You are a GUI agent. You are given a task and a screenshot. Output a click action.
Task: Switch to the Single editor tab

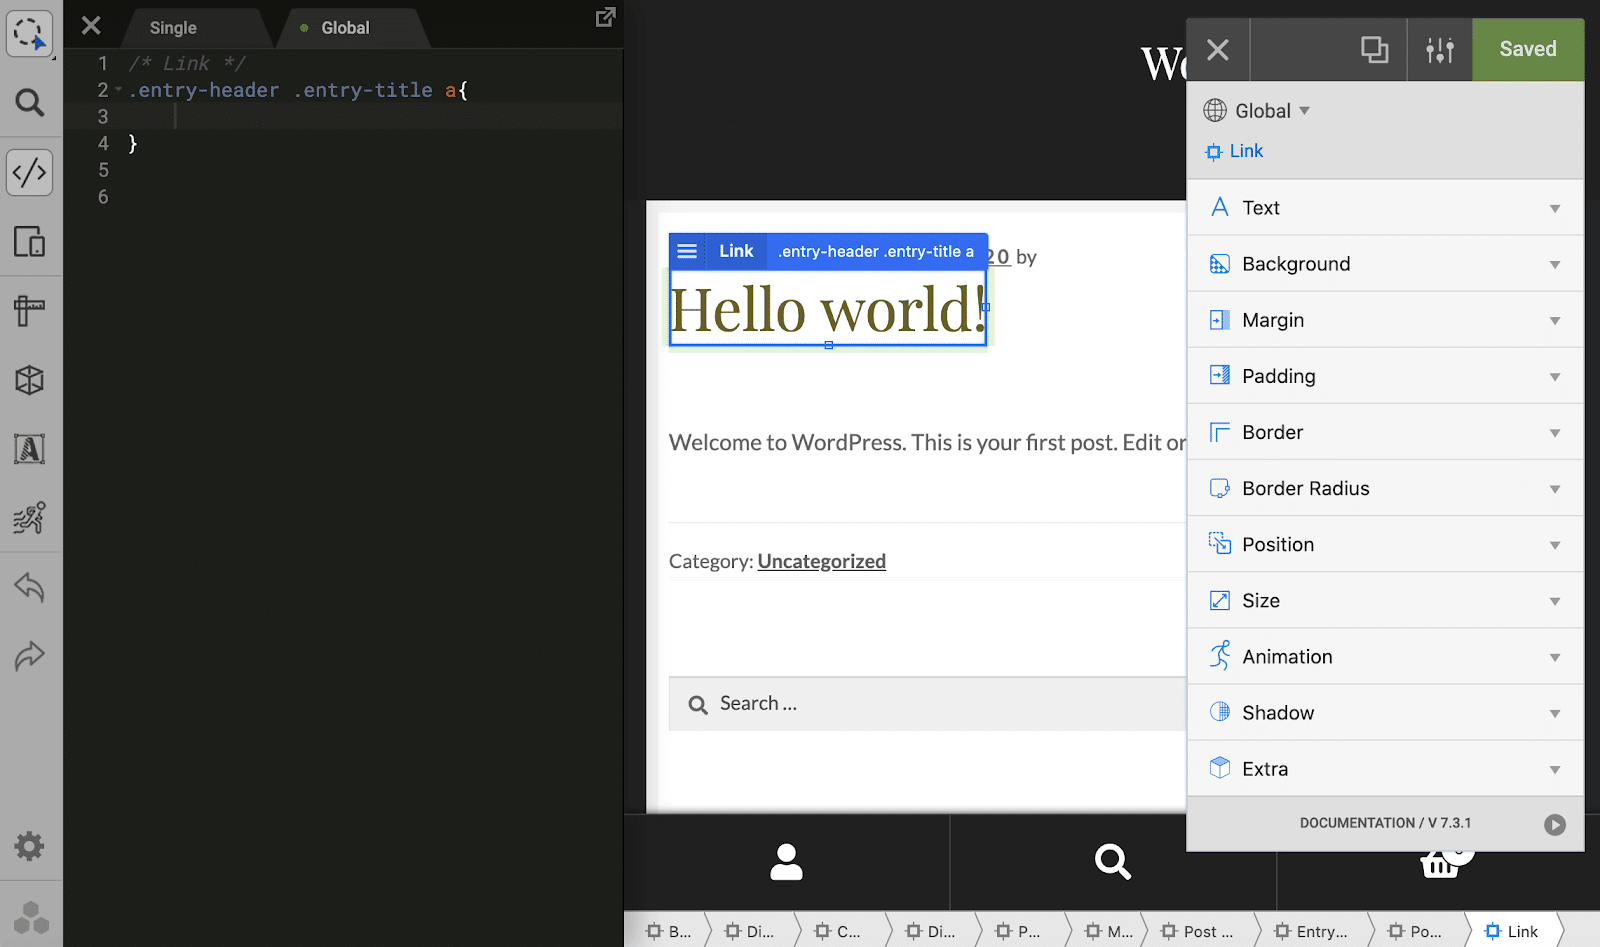(x=173, y=28)
